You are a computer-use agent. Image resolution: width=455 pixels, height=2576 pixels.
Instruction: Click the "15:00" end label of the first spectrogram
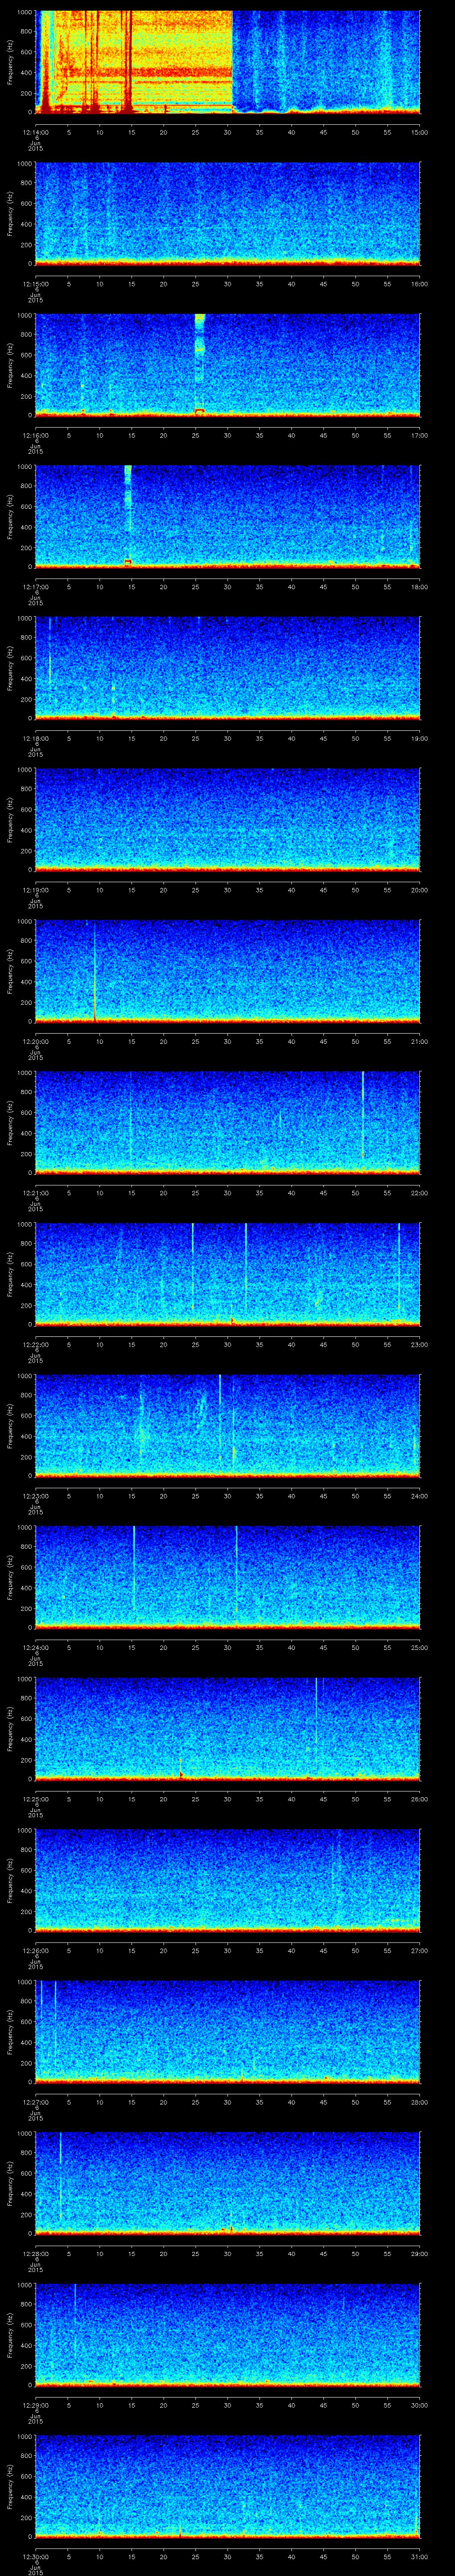[419, 132]
